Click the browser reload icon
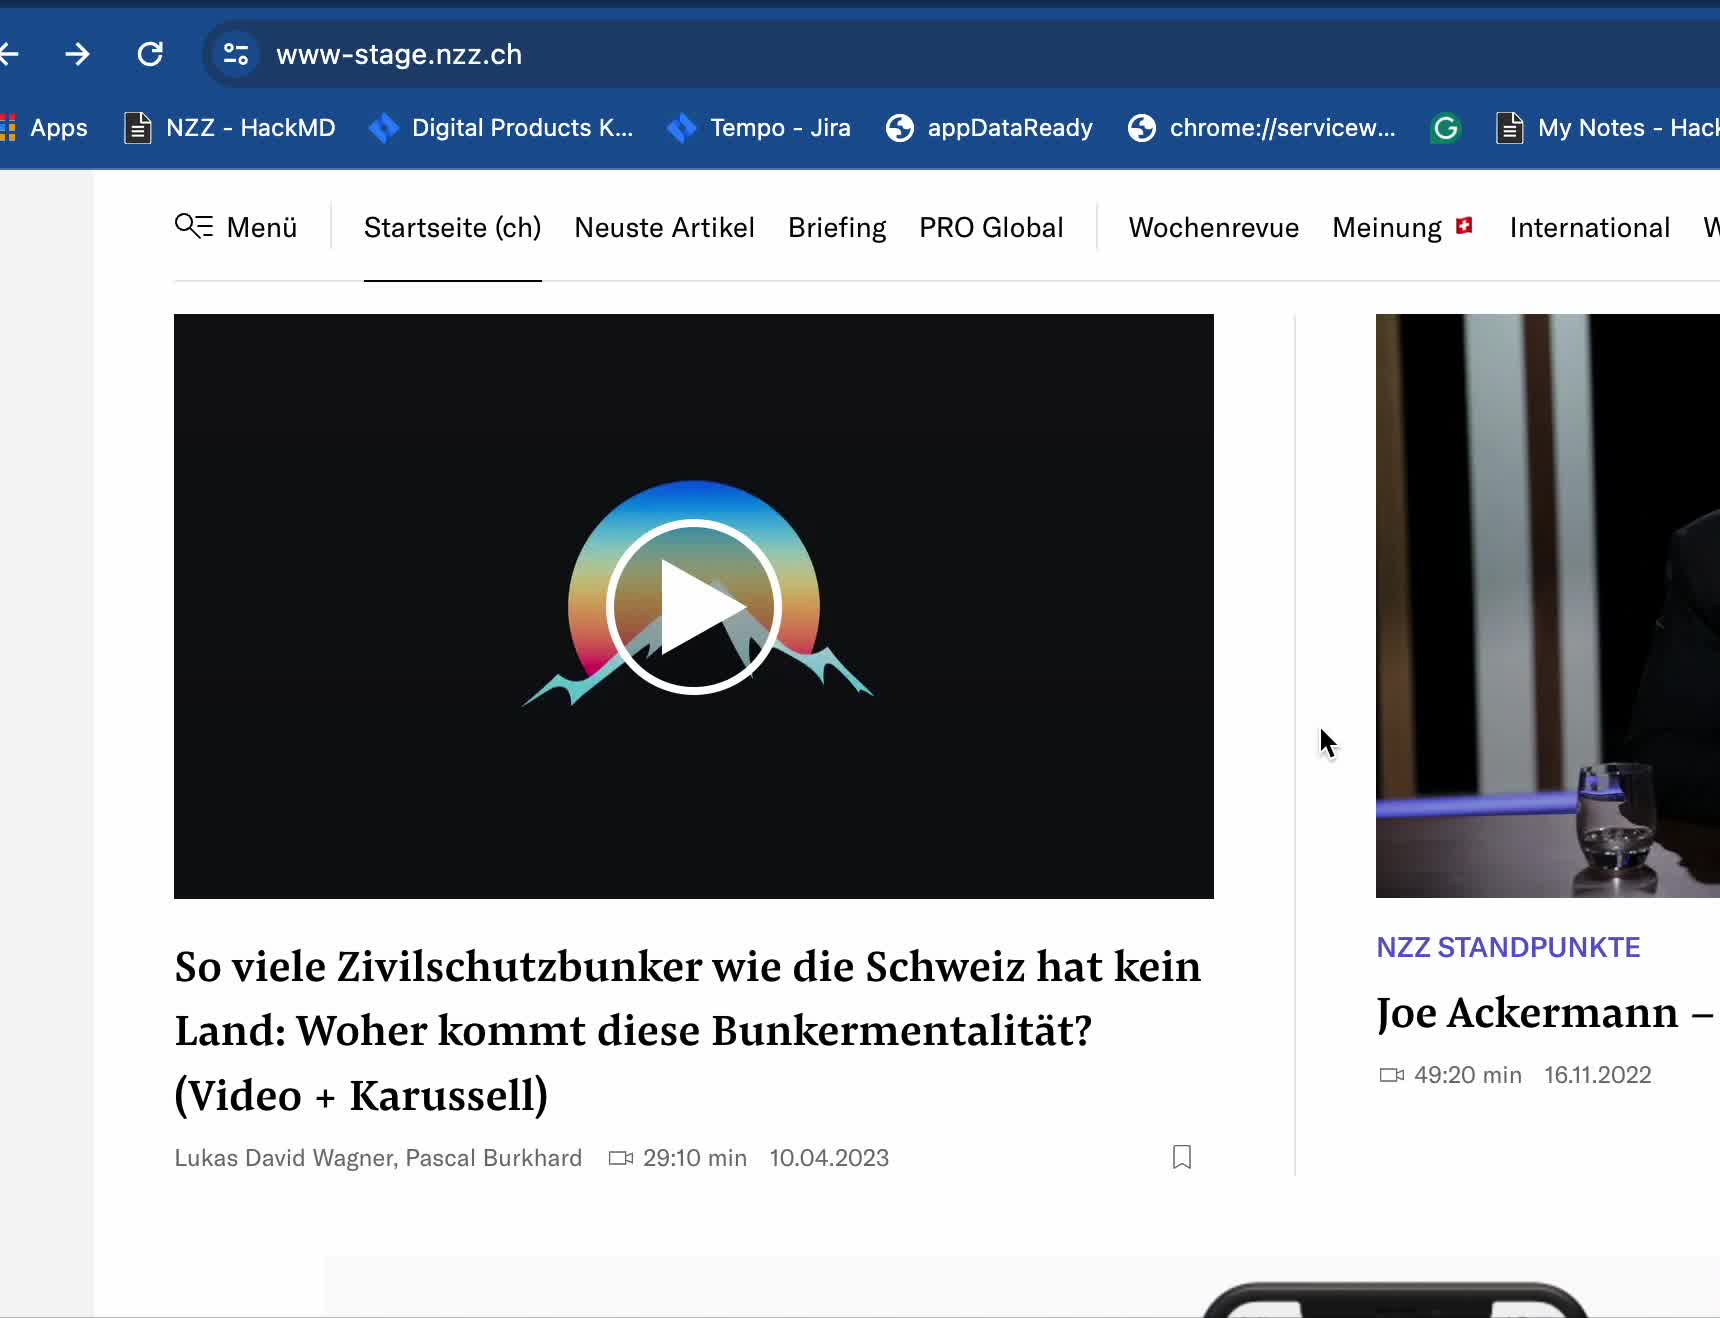Image resolution: width=1720 pixels, height=1318 pixels. tap(150, 54)
